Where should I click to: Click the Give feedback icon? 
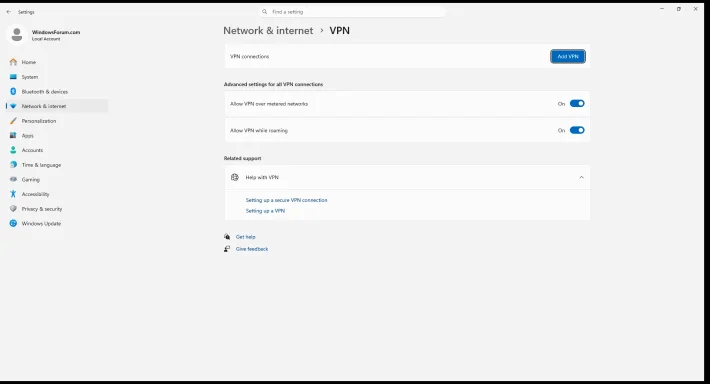click(x=227, y=249)
